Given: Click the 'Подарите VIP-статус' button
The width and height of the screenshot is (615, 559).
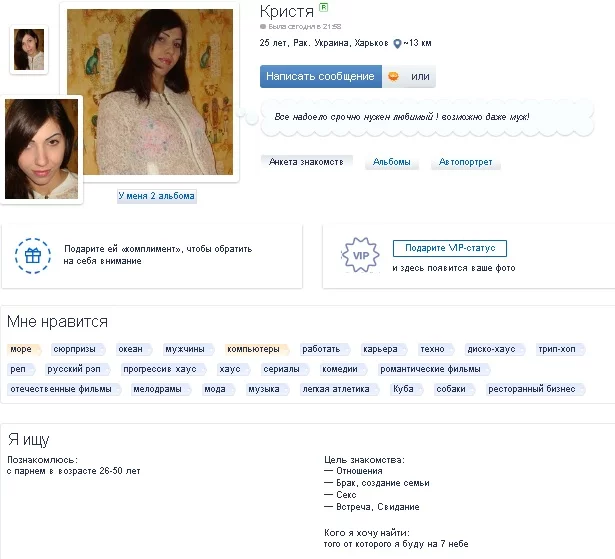Looking at the screenshot, I should (x=450, y=248).
